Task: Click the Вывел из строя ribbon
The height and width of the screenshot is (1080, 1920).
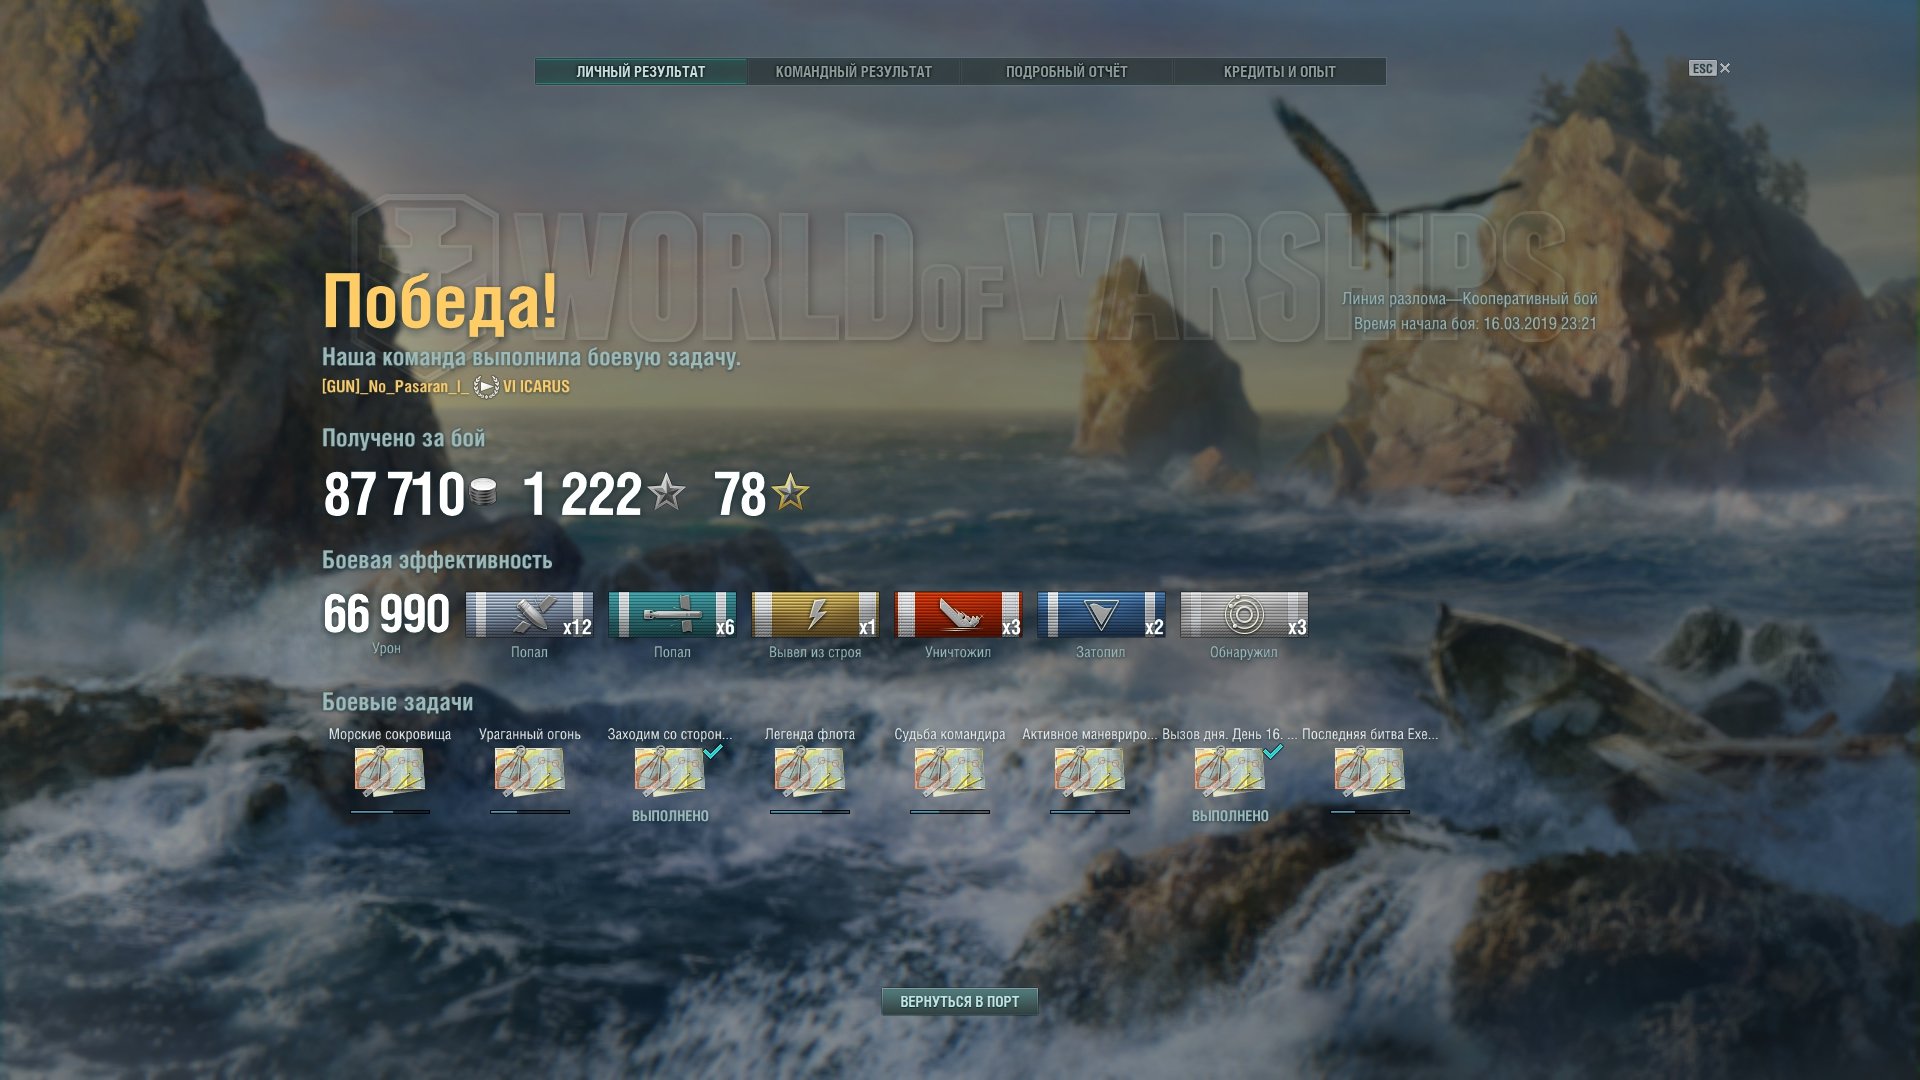Action: coord(815,615)
